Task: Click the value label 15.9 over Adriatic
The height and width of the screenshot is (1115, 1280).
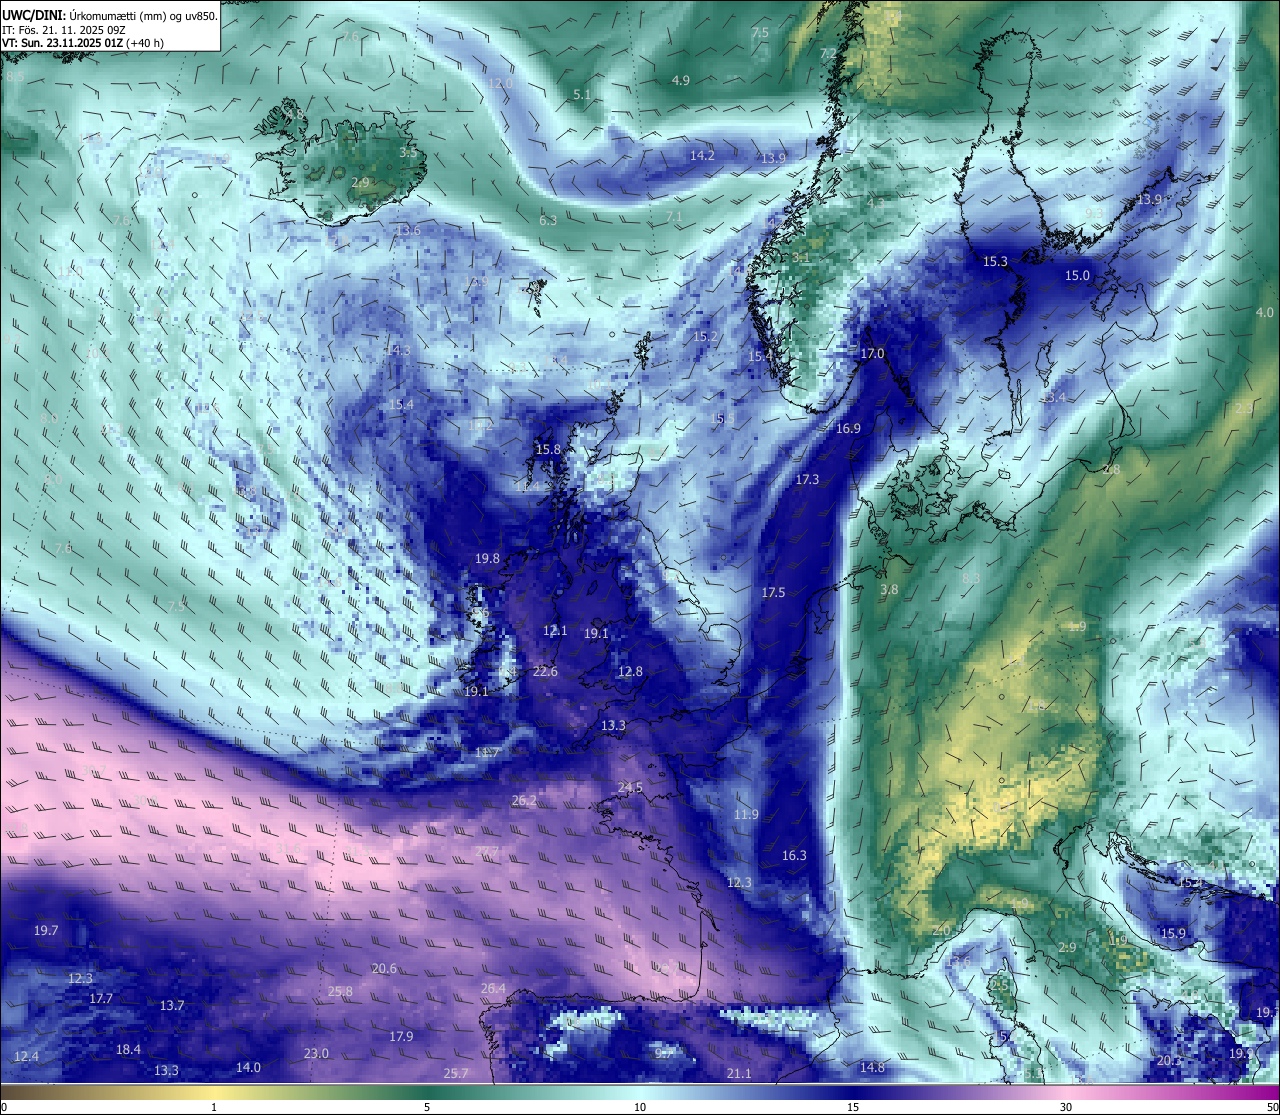Action: click(x=1173, y=933)
